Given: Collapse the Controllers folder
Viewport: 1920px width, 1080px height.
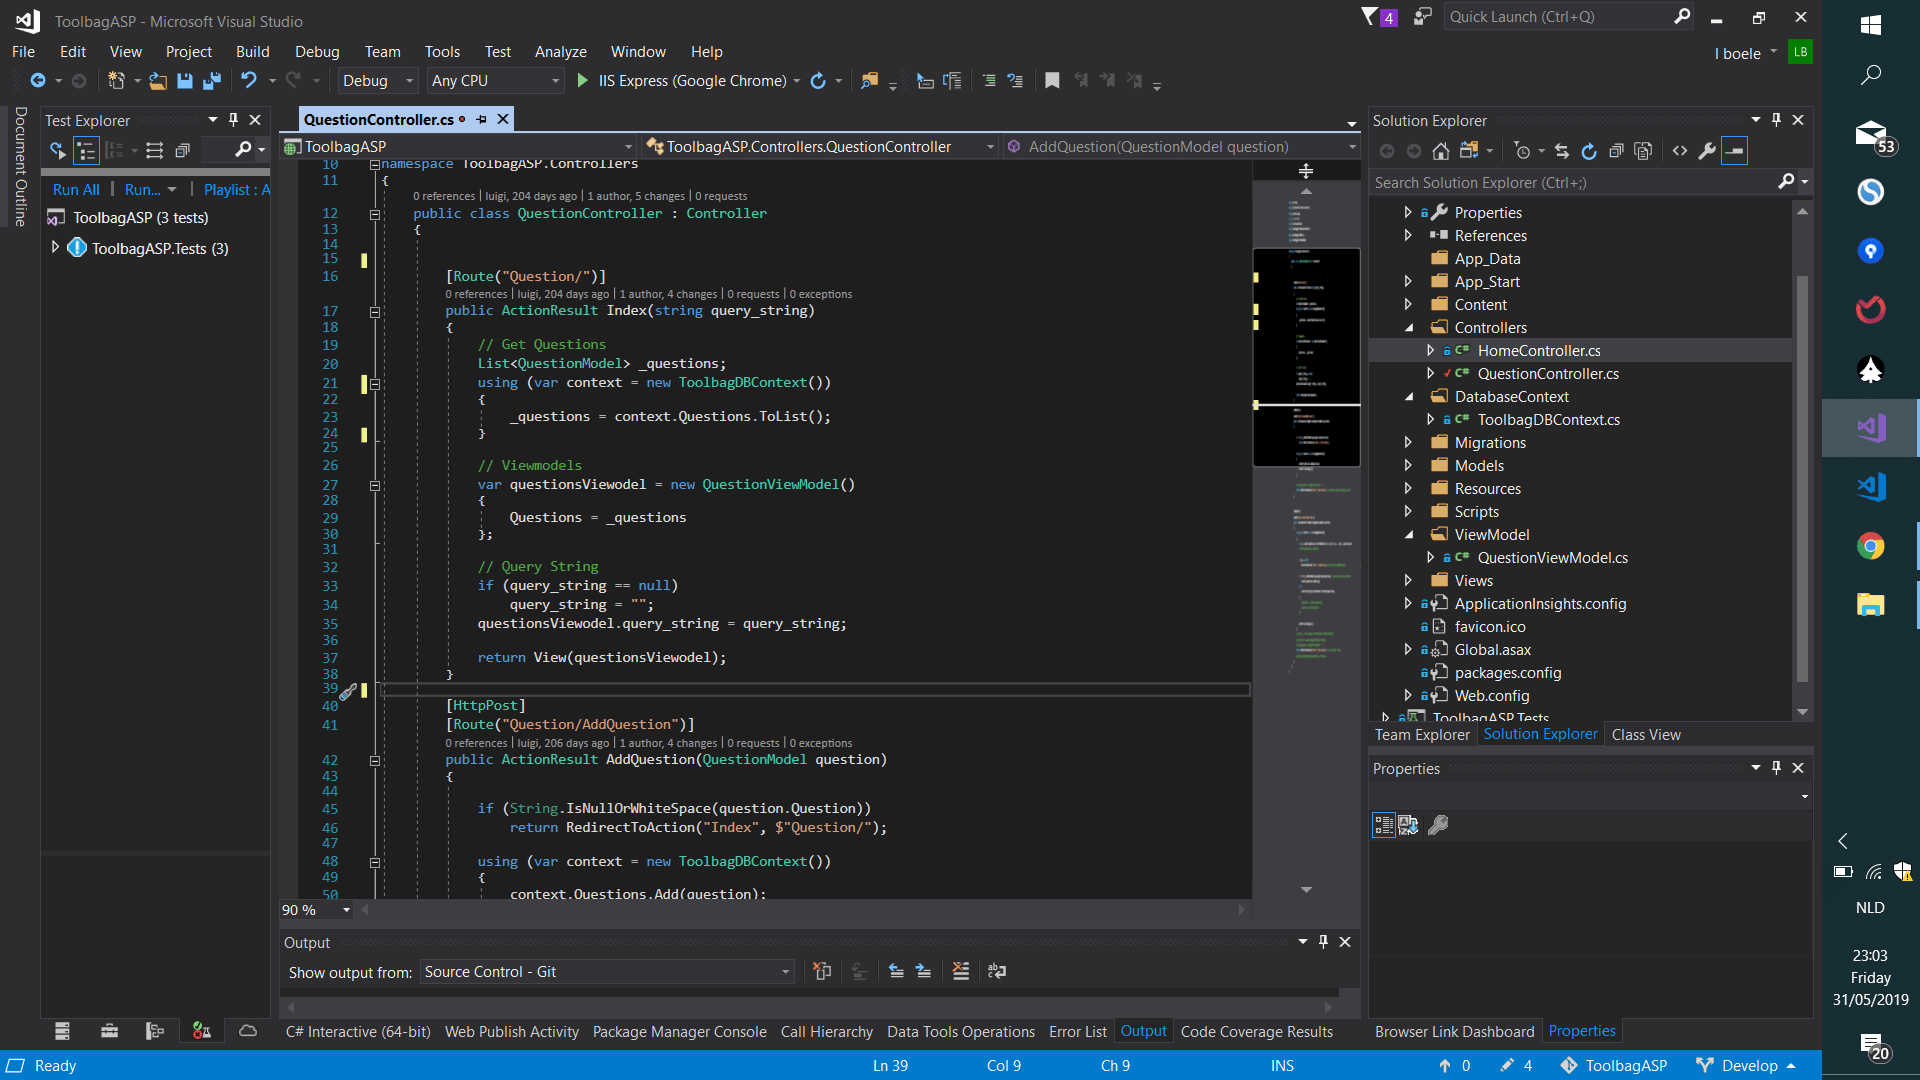Looking at the screenshot, I should click(1408, 327).
